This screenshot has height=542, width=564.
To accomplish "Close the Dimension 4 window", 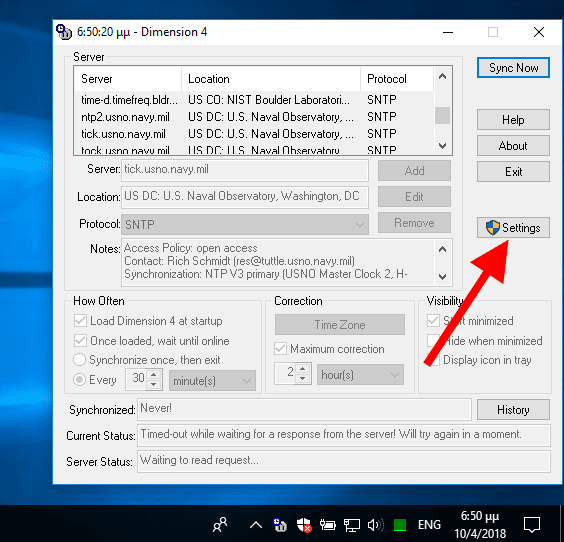I will [x=538, y=32].
